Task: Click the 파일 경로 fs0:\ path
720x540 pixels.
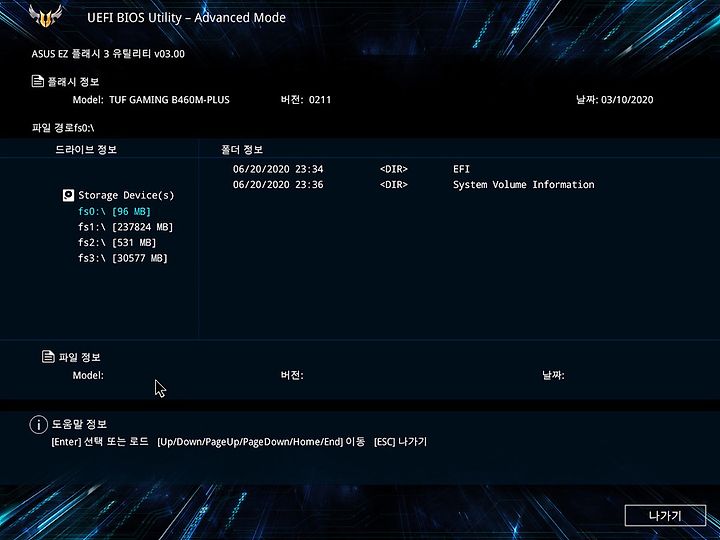Action: [x=63, y=128]
